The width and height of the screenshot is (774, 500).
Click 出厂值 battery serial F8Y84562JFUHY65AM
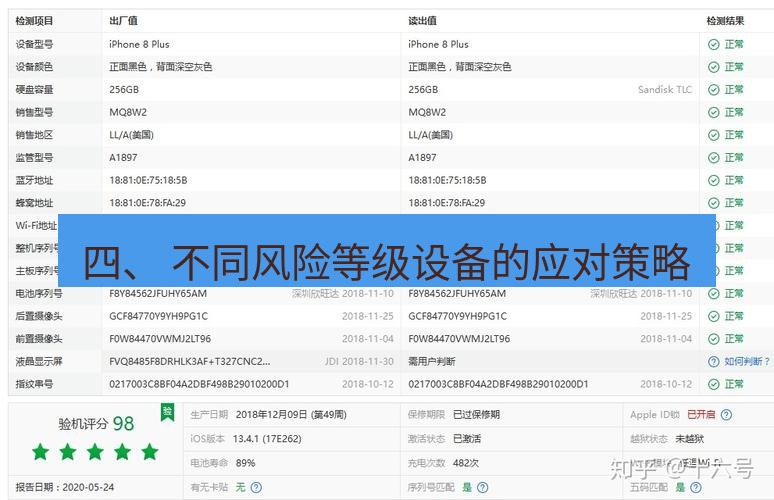[158, 294]
